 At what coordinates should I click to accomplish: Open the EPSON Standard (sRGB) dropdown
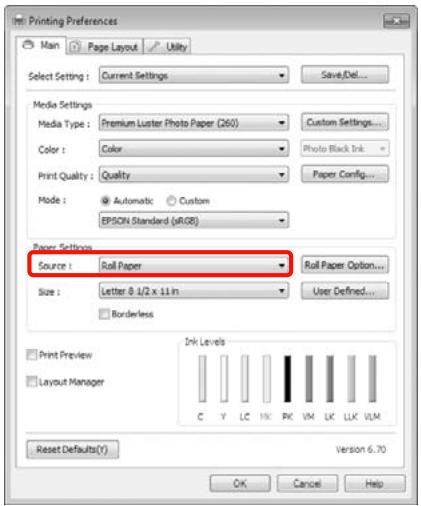194,220
